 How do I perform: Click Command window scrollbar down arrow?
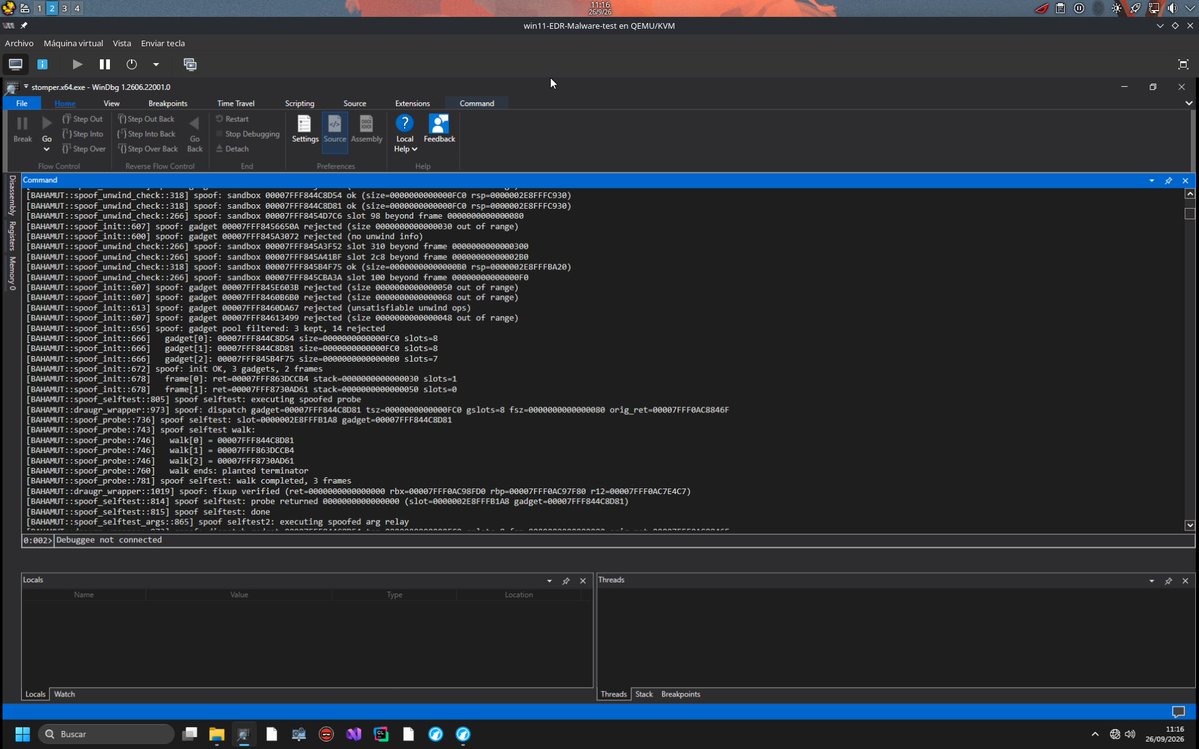click(x=1189, y=525)
